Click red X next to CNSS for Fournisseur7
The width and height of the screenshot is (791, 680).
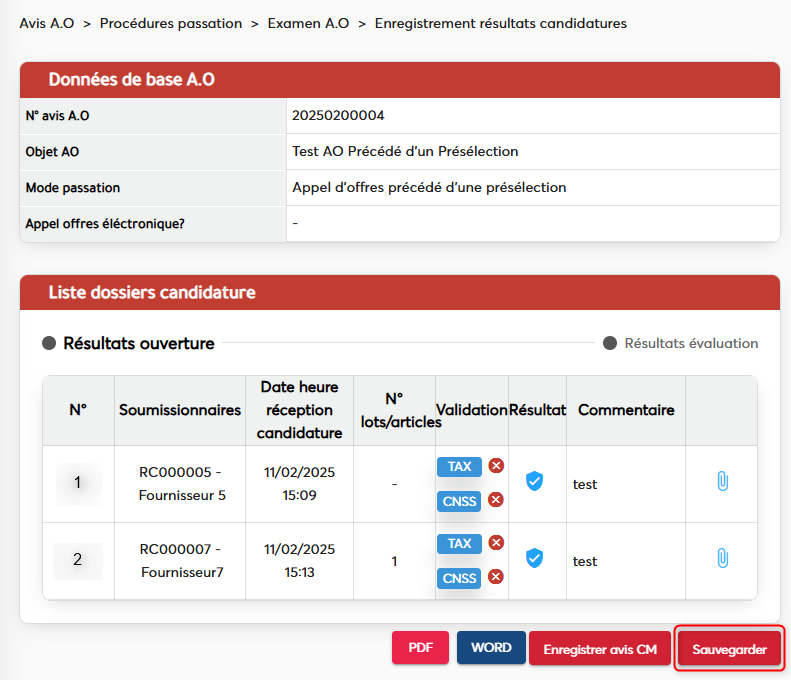coord(496,577)
